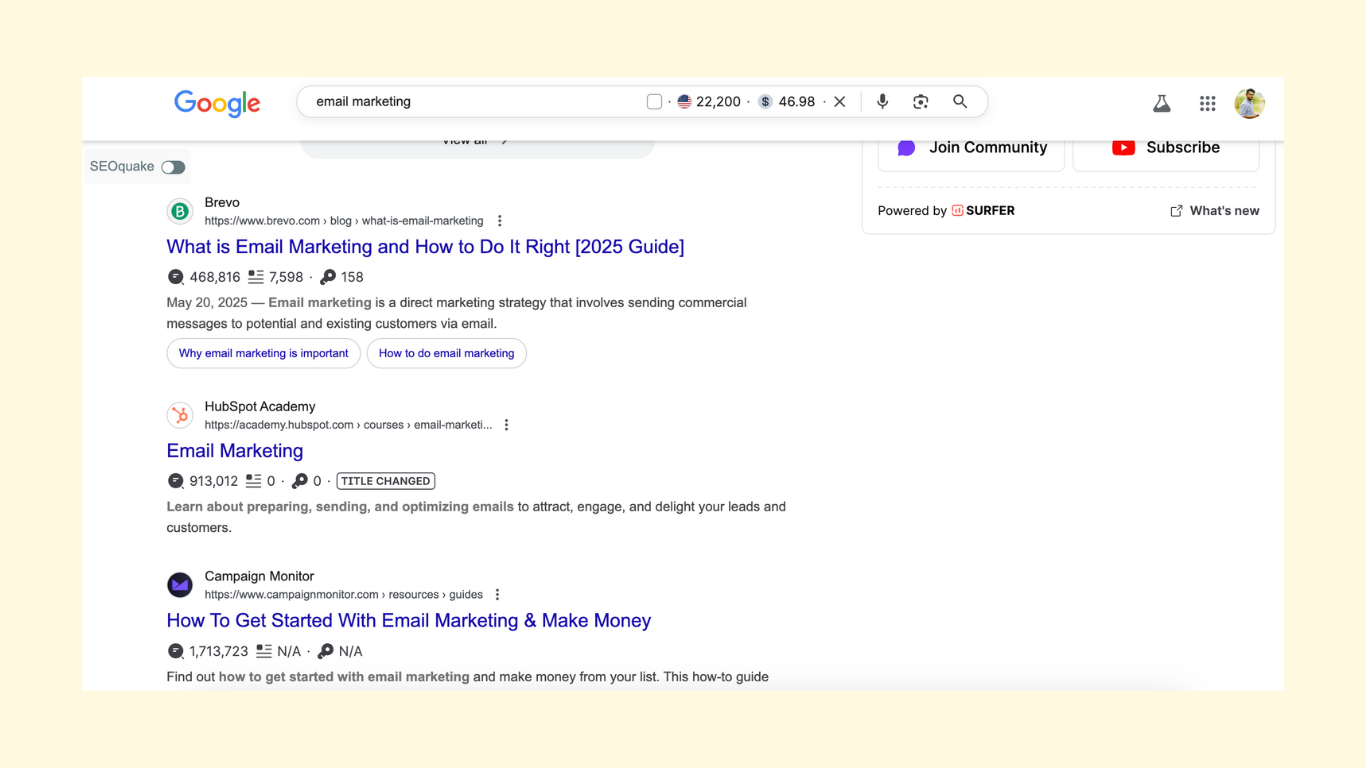Click the US flag search volume icon
Screen dimensions: 1366x768
684,102
